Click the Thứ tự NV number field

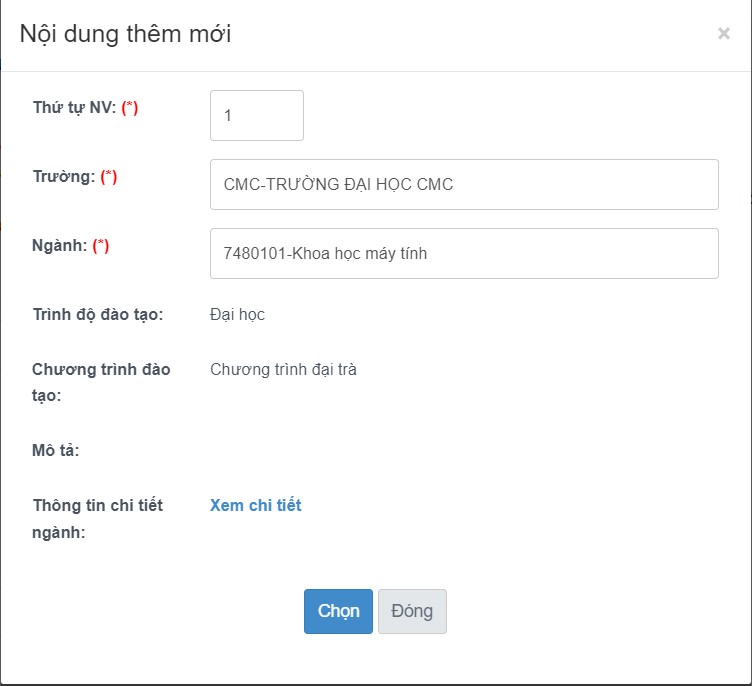tap(256, 115)
